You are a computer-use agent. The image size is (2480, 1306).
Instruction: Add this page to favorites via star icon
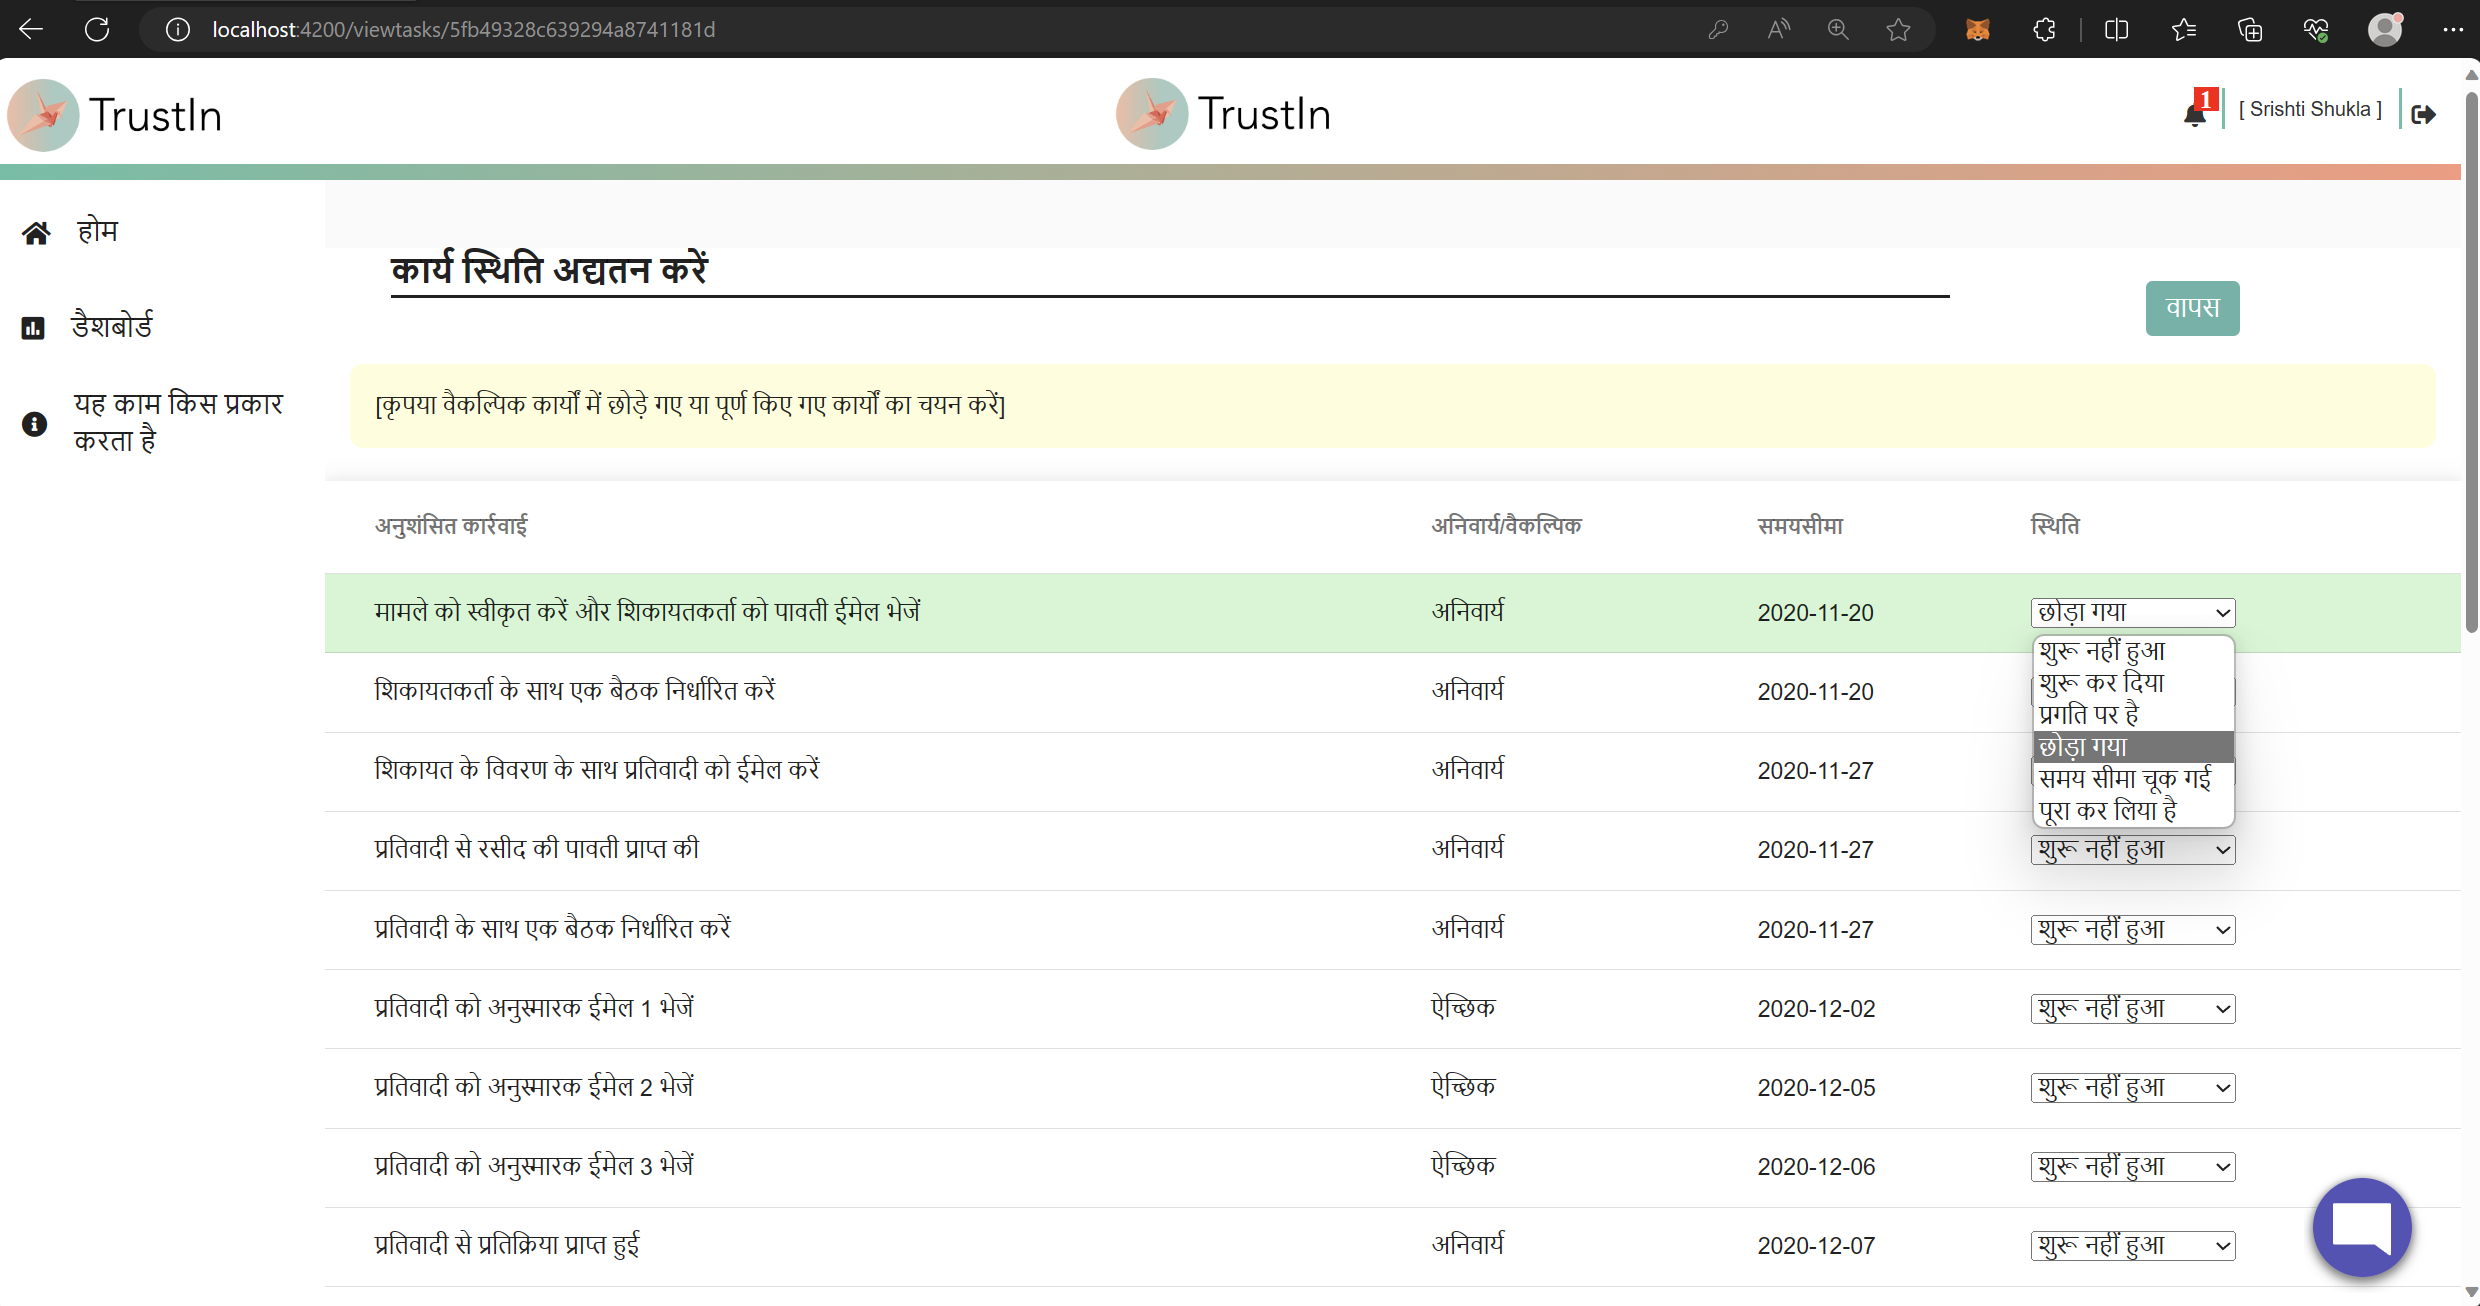(x=1899, y=30)
